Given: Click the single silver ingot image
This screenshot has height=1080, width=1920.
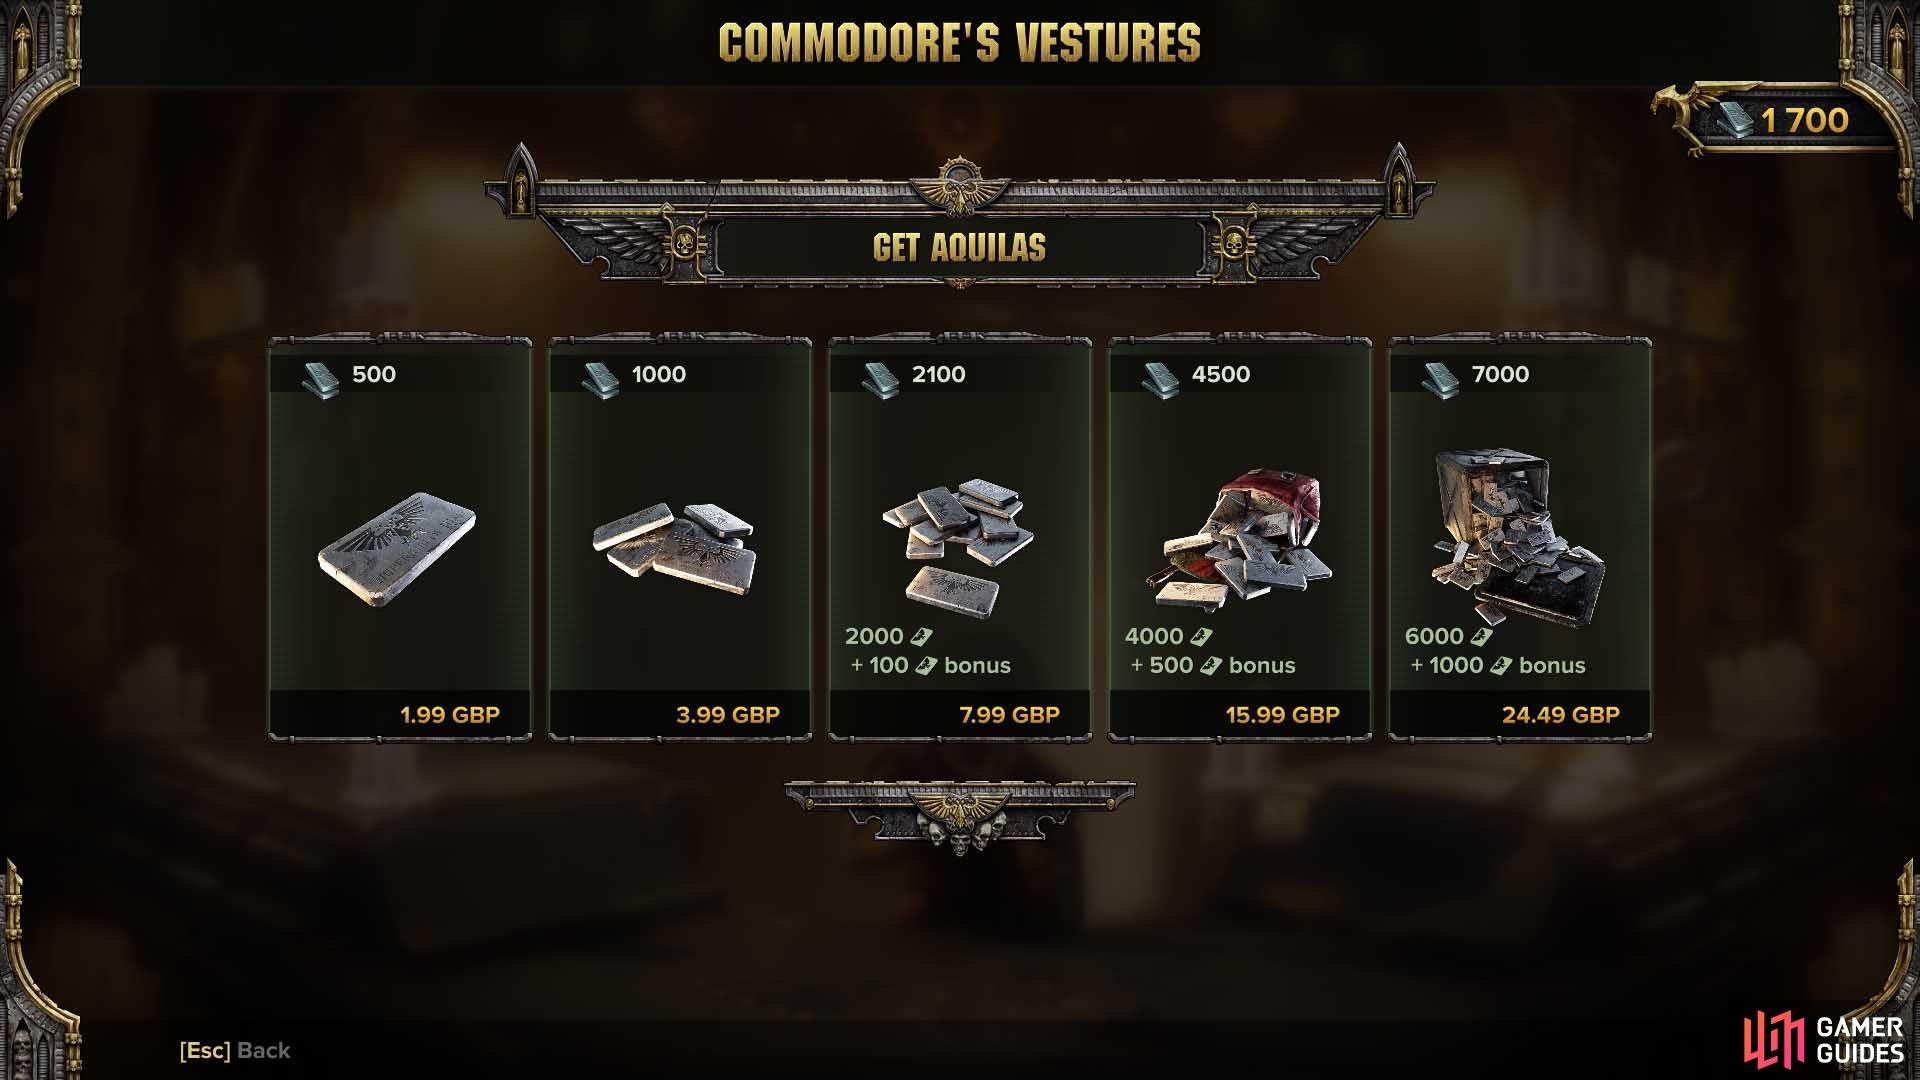Looking at the screenshot, I should click(x=397, y=548).
